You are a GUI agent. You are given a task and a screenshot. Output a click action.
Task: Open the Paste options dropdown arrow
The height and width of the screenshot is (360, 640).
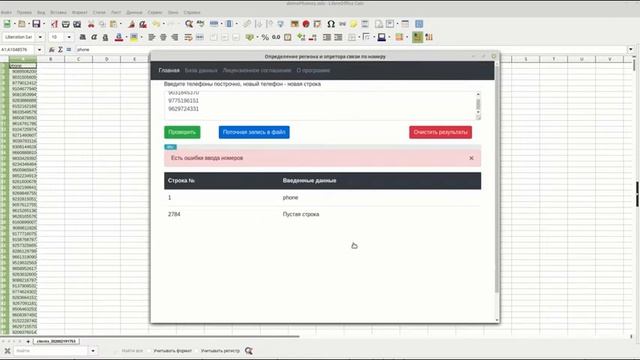(x=120, y=24)
